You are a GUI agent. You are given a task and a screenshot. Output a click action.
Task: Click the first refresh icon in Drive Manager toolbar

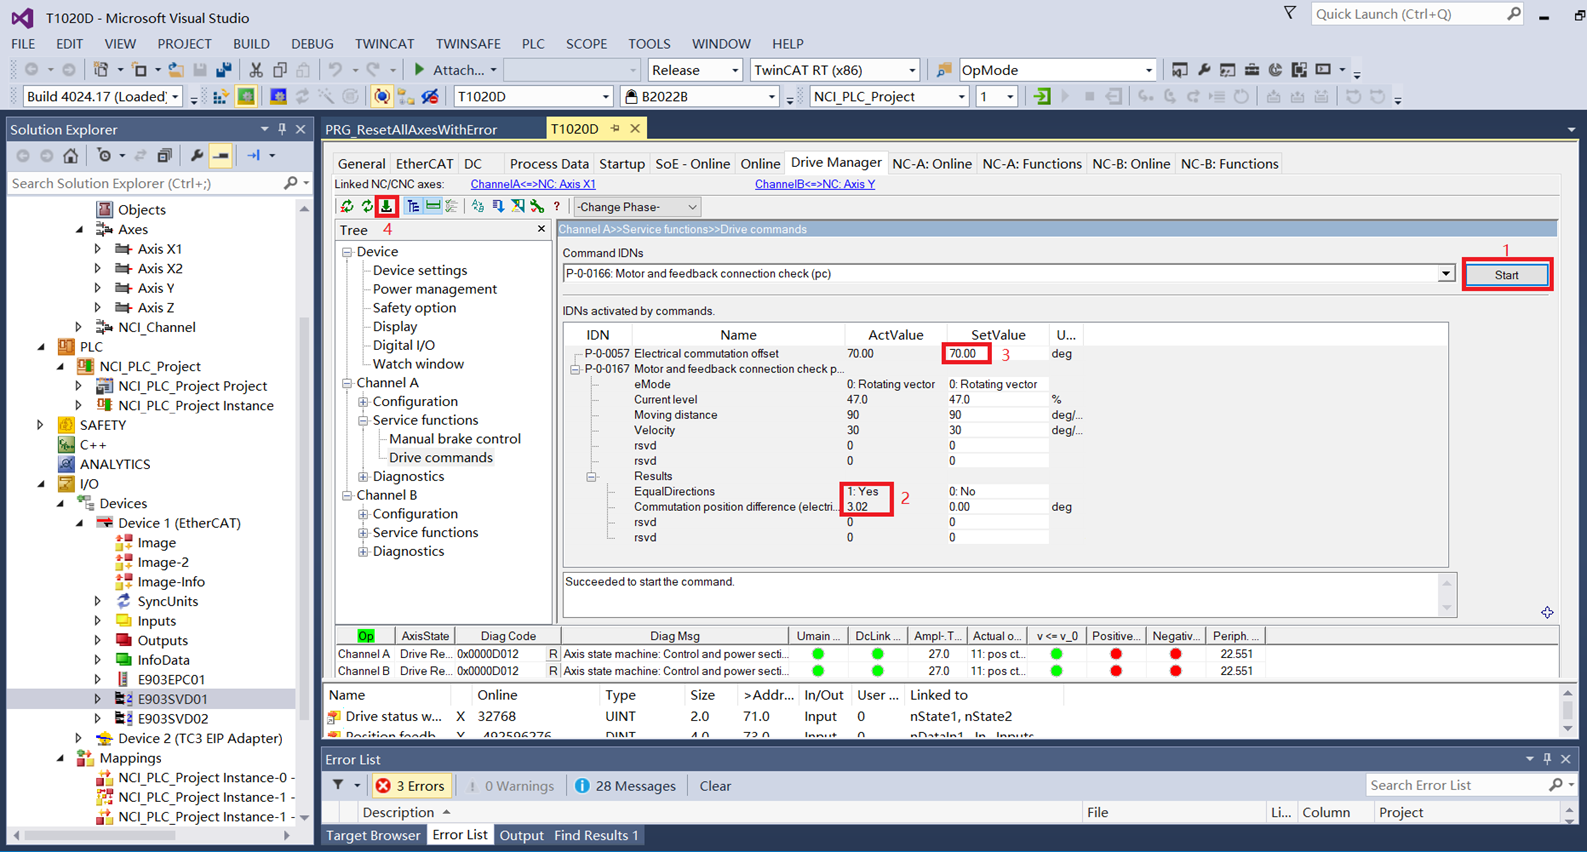347,206
